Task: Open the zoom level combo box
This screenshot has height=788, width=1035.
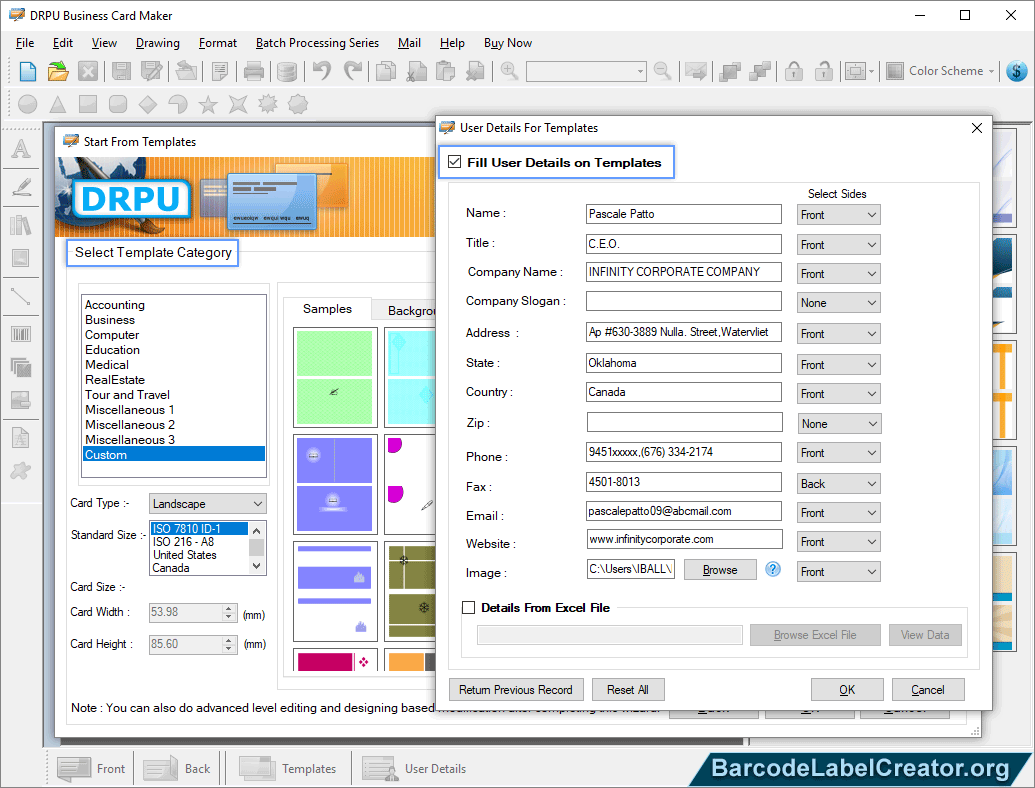Action: tap(585, 71)
